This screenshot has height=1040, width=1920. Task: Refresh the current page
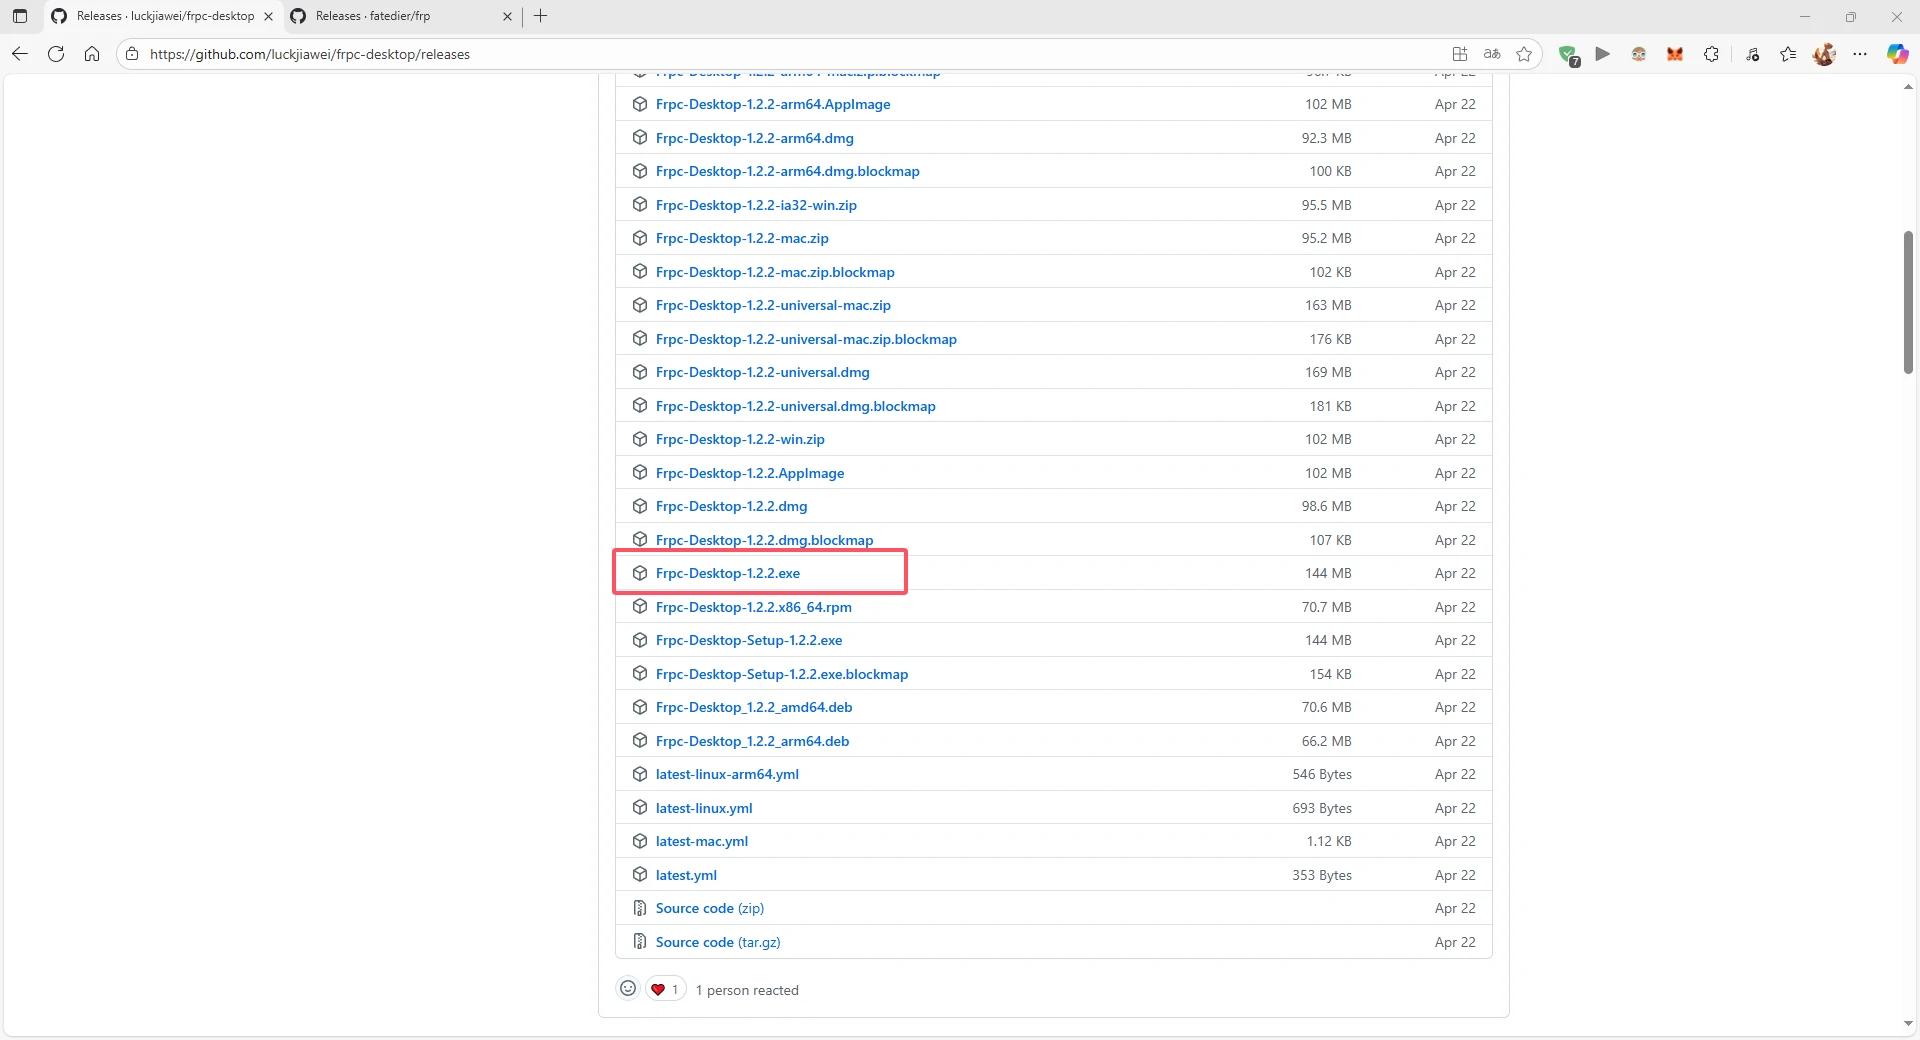click(56, 54)
